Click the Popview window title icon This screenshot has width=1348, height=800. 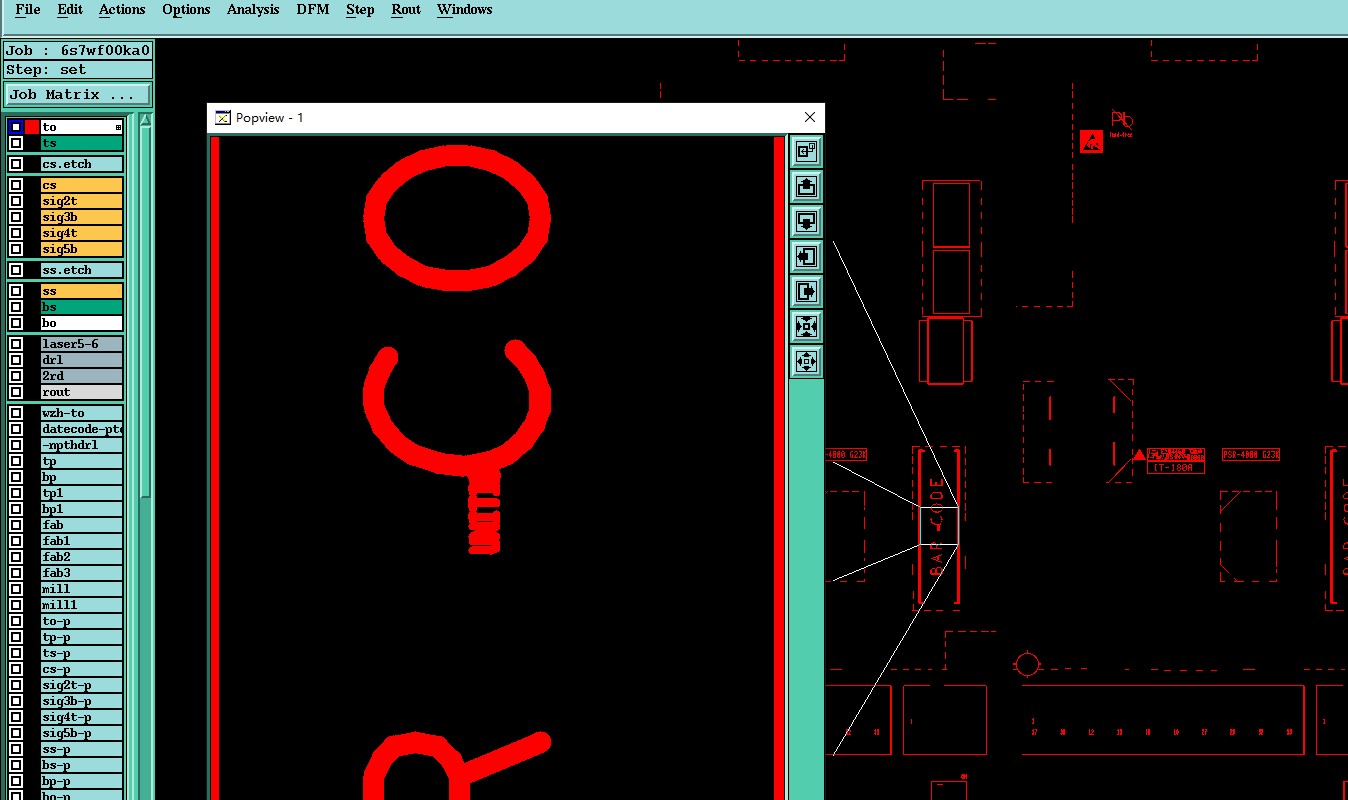coord(223,118)
